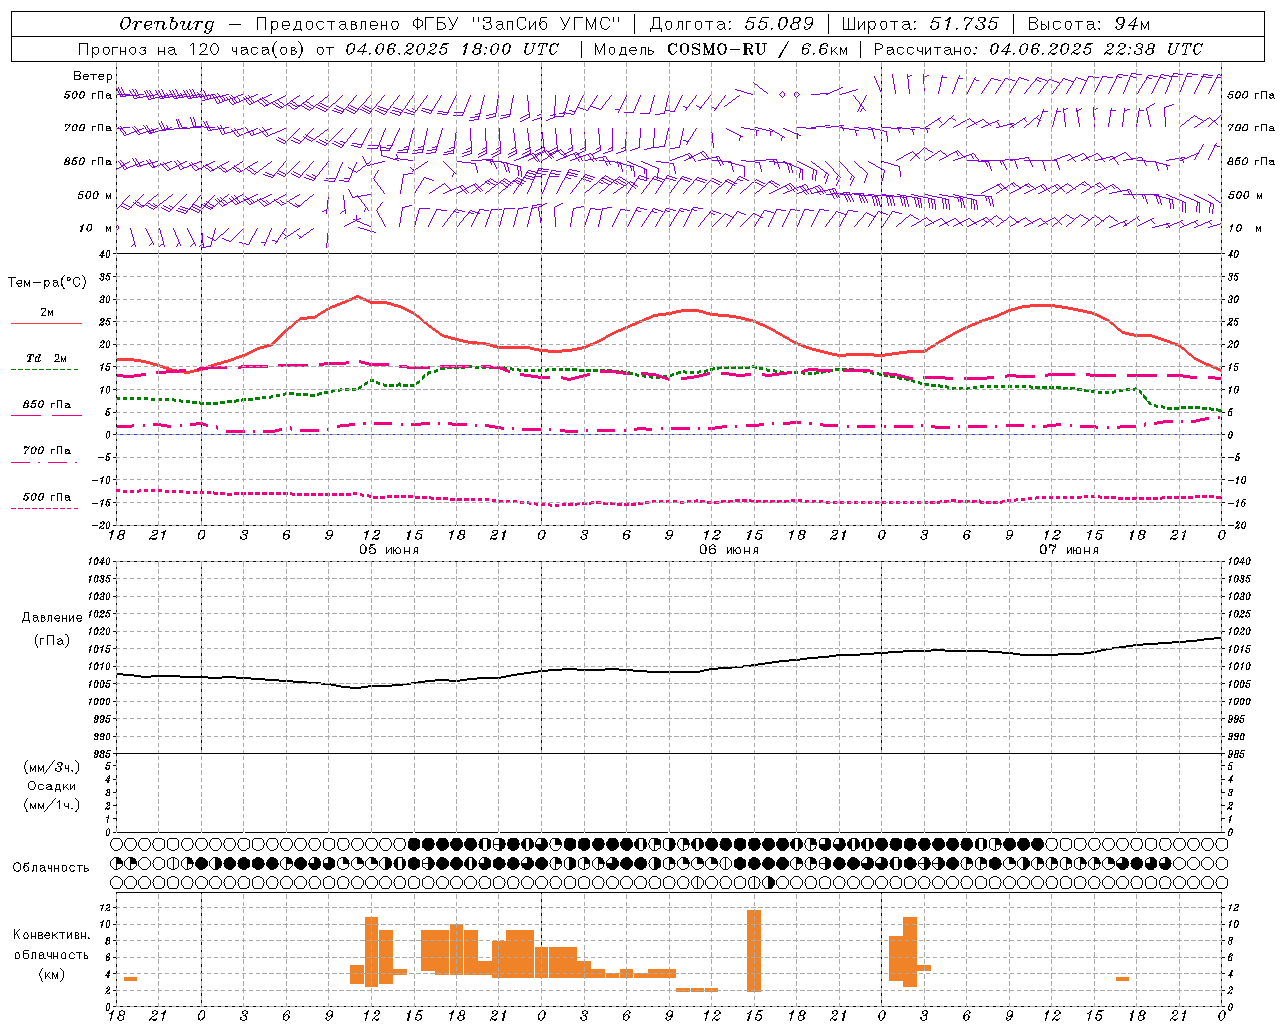
Task: Click the '05 июня' date label
Action: click(x=389, y=550)
